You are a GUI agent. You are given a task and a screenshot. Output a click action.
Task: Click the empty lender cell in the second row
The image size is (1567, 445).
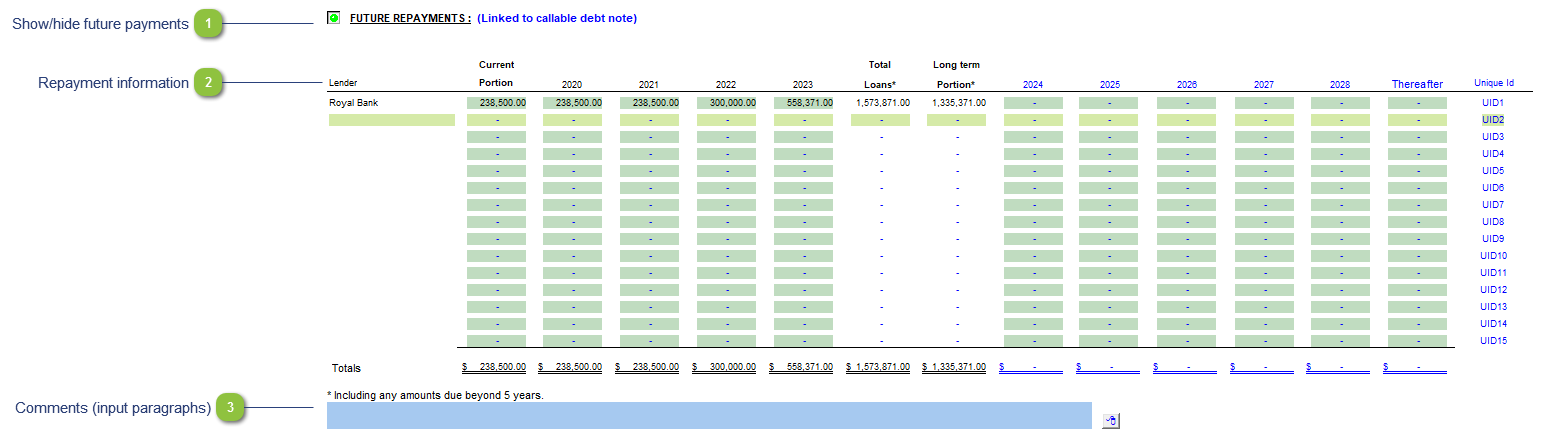[x=391, y=120]
